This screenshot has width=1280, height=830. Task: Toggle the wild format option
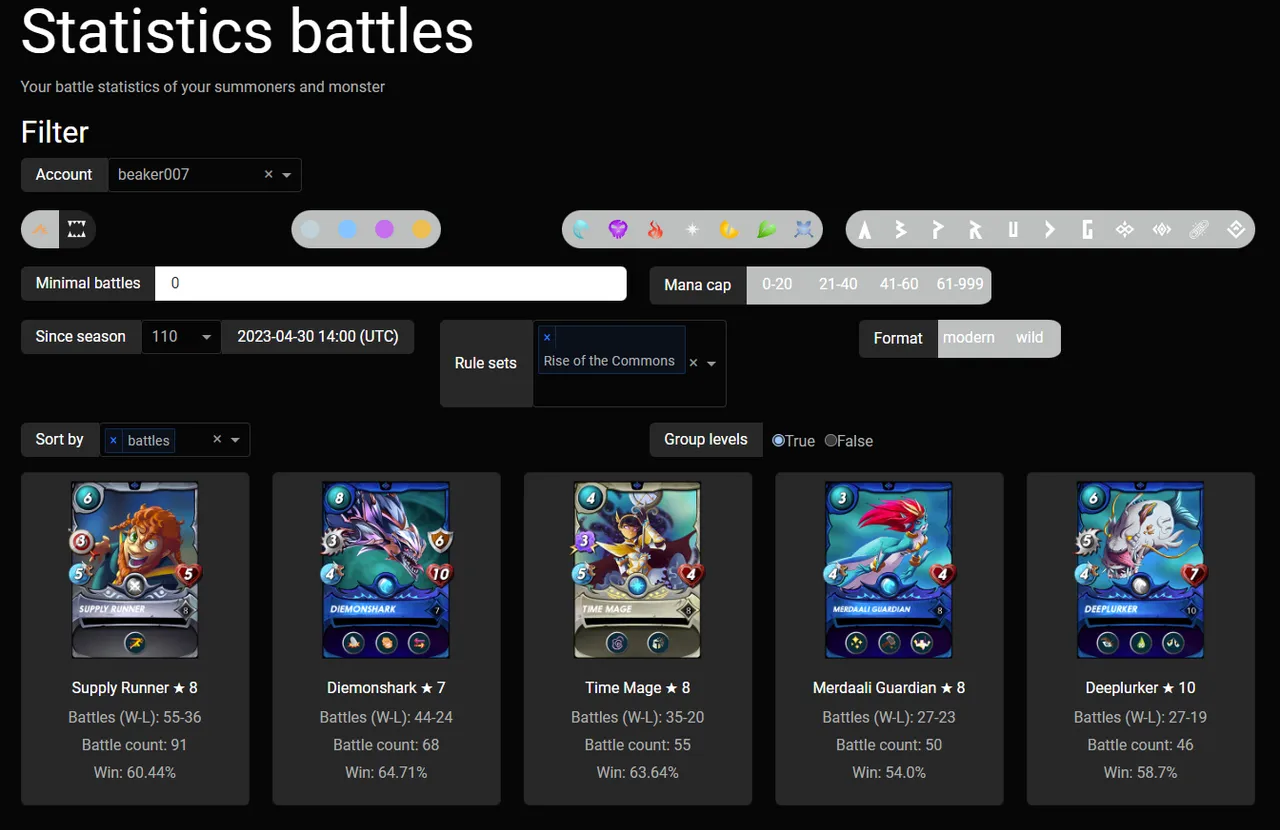(x=1030, y=338)
